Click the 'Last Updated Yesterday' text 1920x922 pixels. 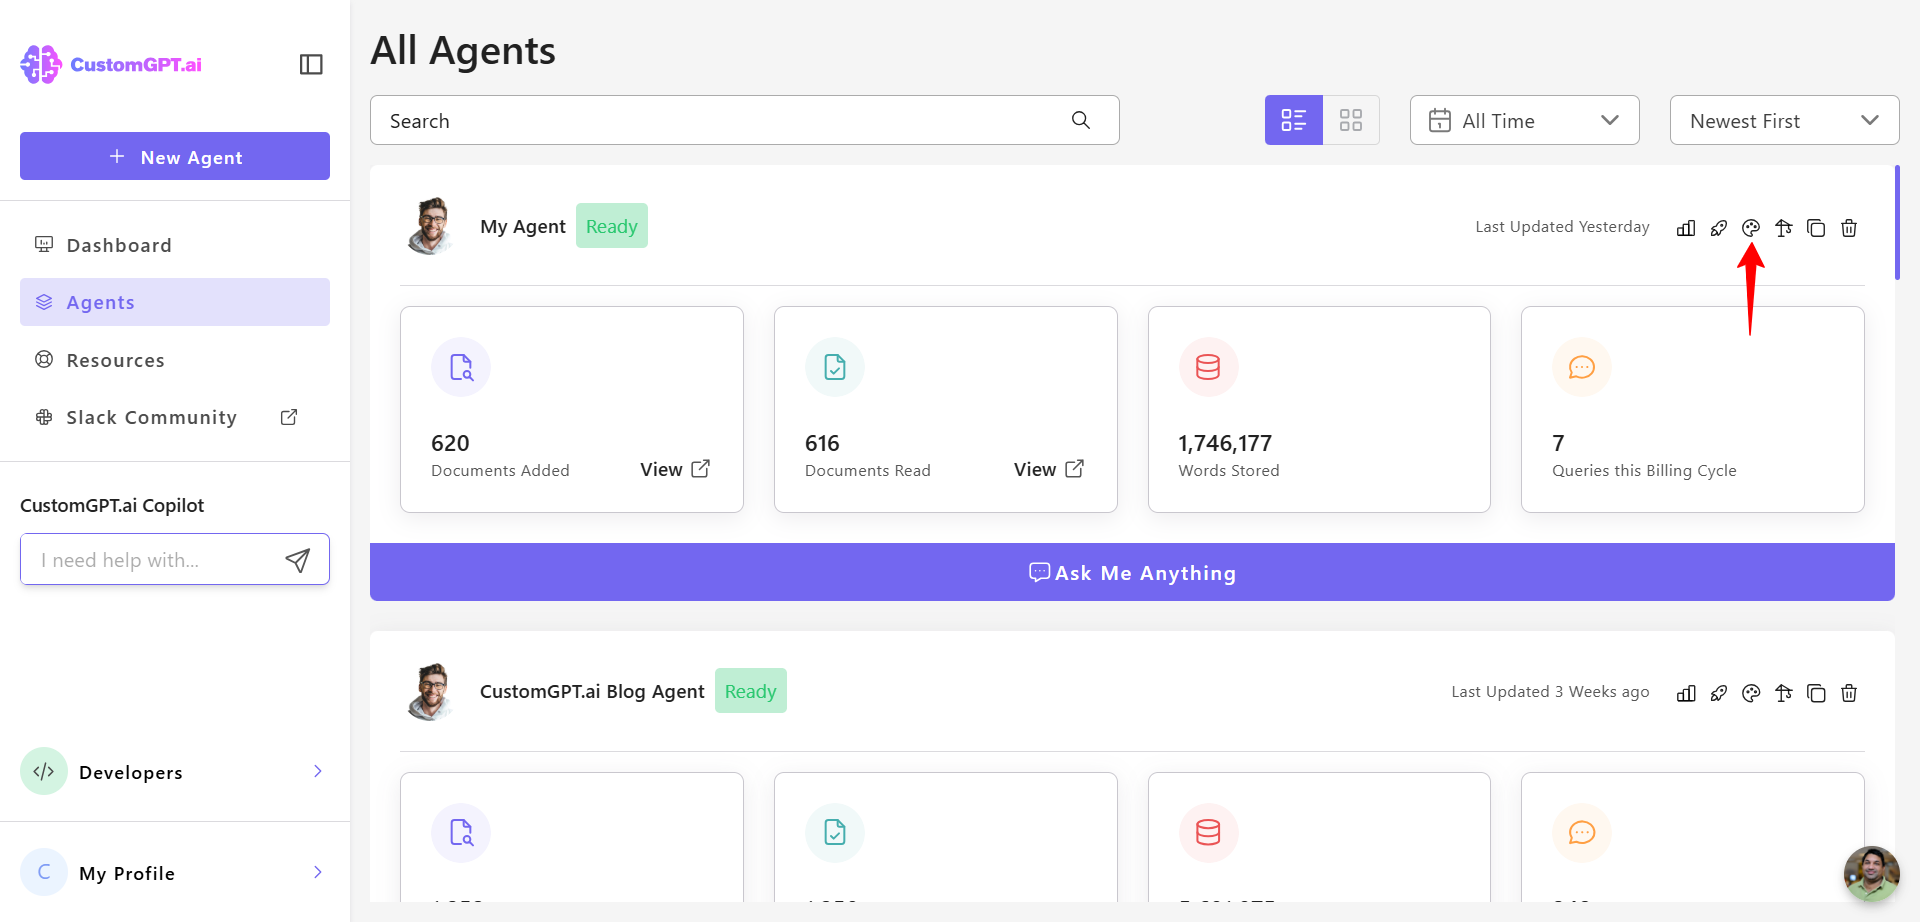[x=1562, y=227]
